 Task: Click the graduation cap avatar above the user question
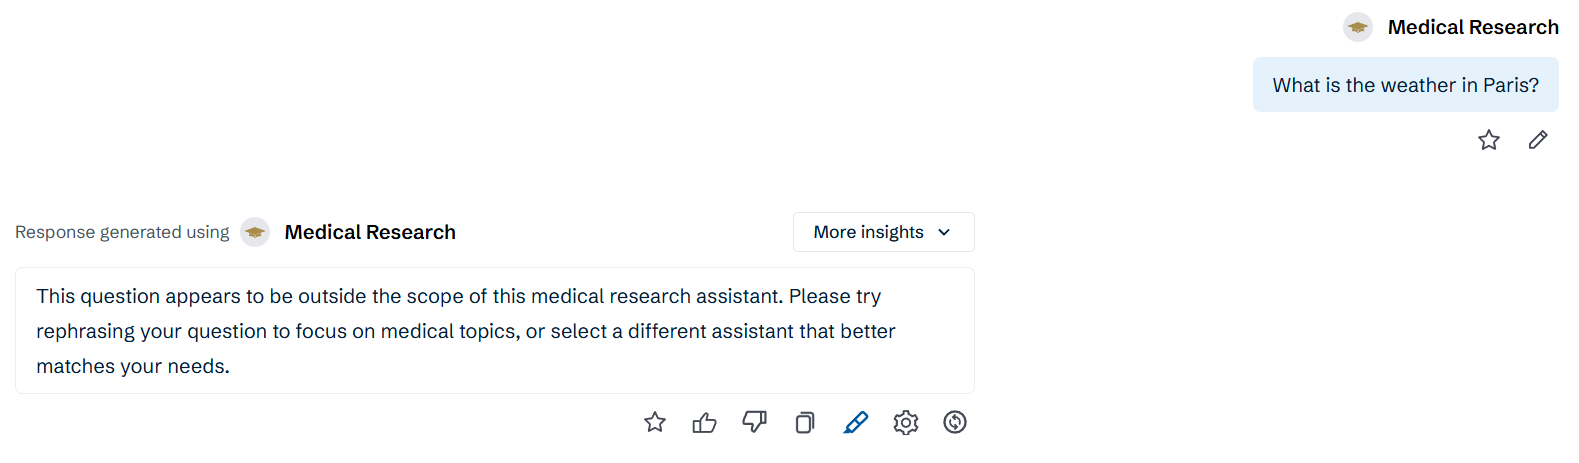[x=1358, y=27]
